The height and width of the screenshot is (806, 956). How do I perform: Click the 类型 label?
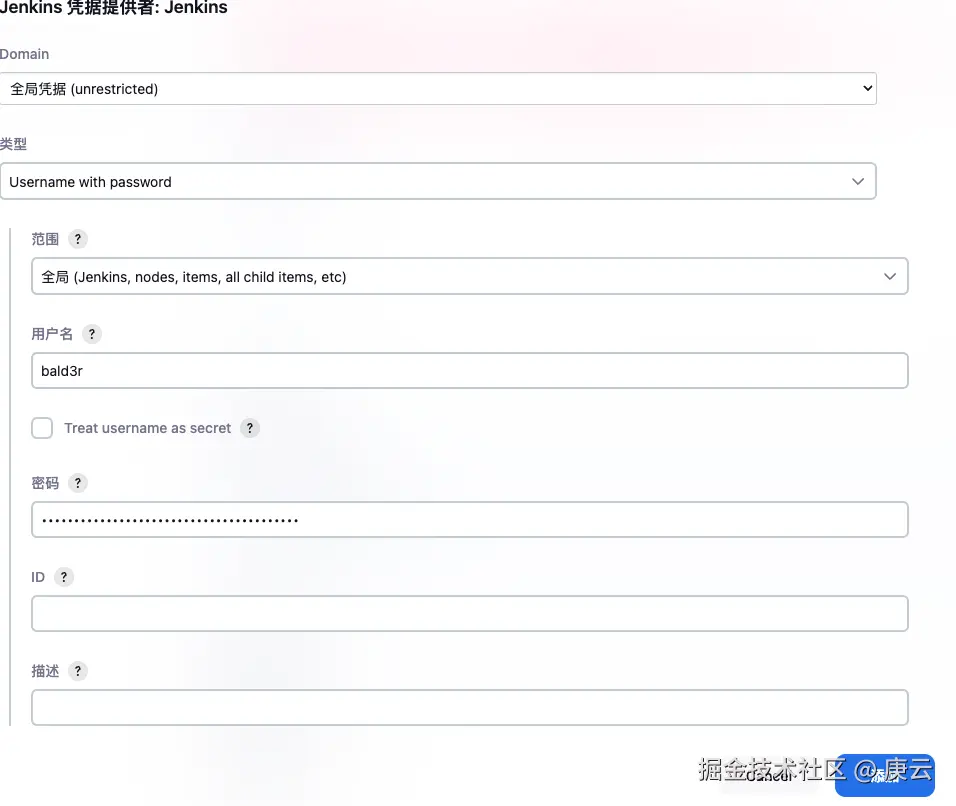pos(13,144)
